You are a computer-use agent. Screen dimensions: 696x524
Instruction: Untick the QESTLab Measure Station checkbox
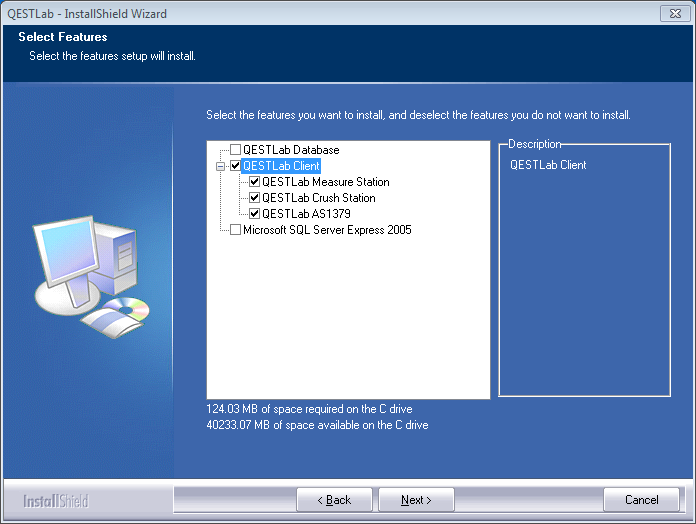(x=254, y=182)
